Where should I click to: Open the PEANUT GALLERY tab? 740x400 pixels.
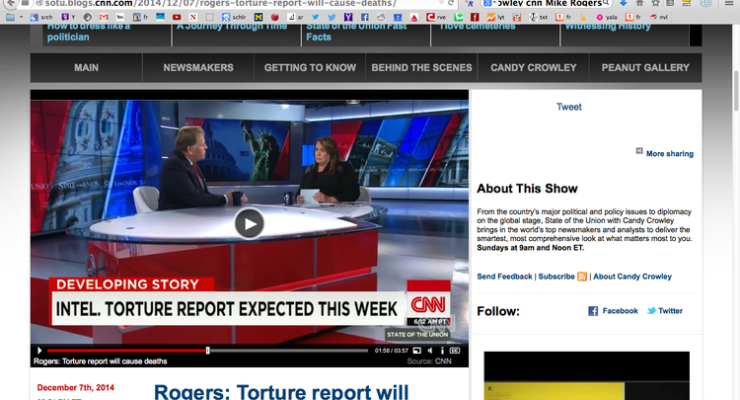(645, 67)
